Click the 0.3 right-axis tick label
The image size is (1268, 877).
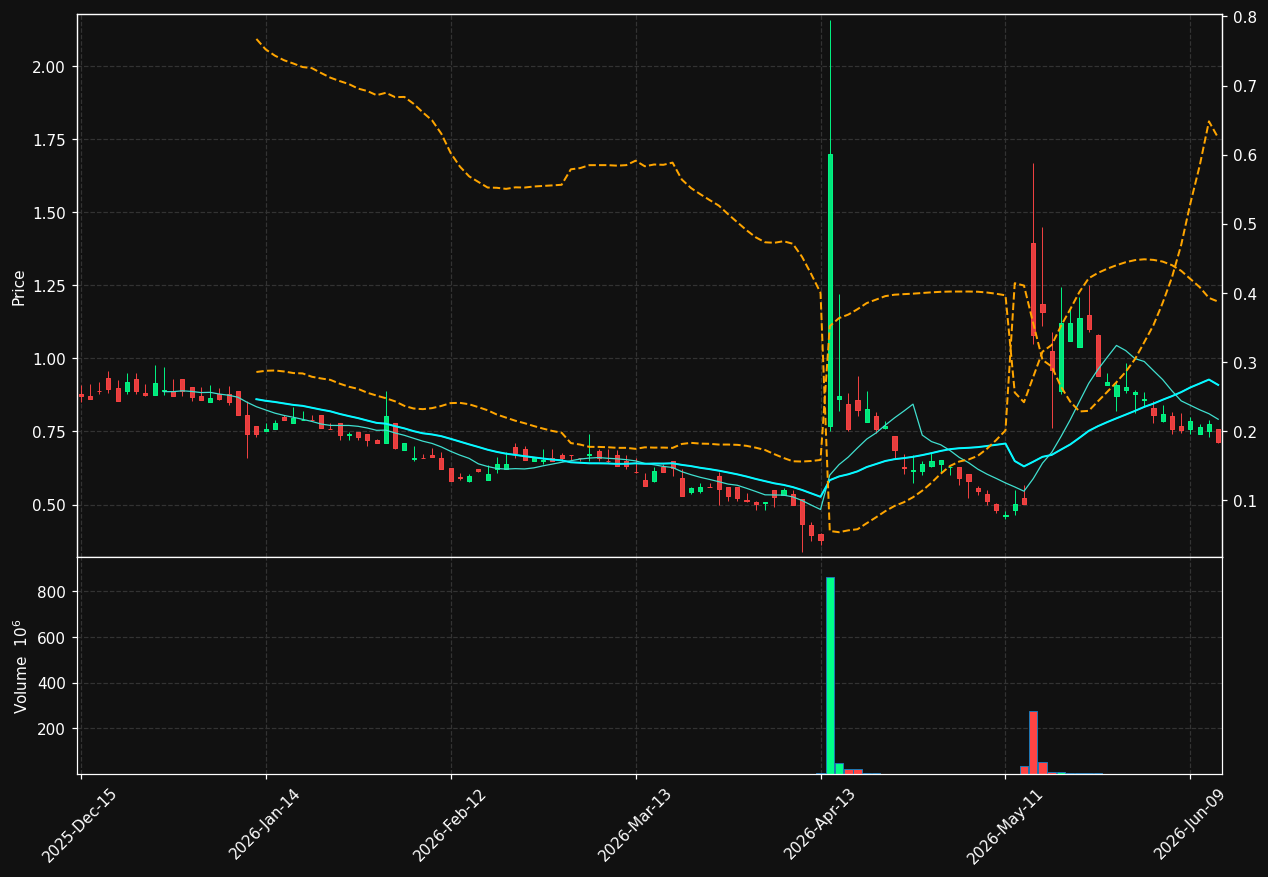pyautogui.click(x=1245, y=363)
